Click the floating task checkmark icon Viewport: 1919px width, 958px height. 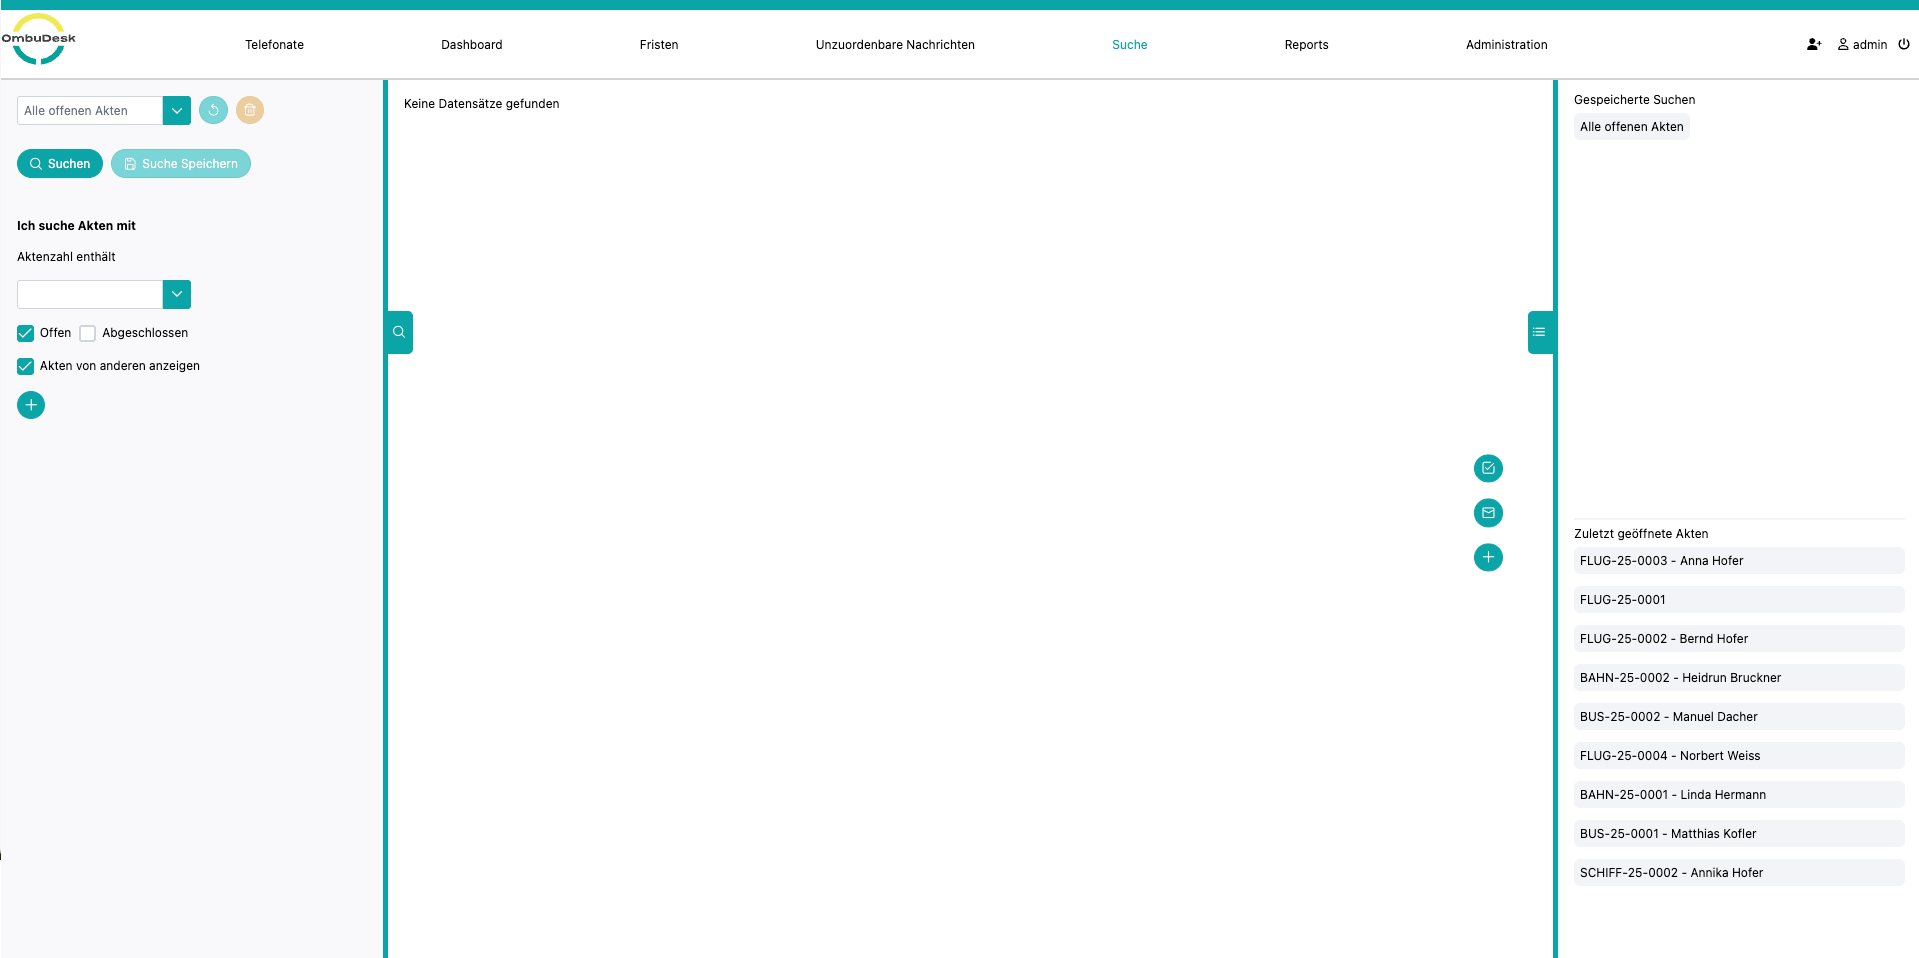pos(1488,468)
